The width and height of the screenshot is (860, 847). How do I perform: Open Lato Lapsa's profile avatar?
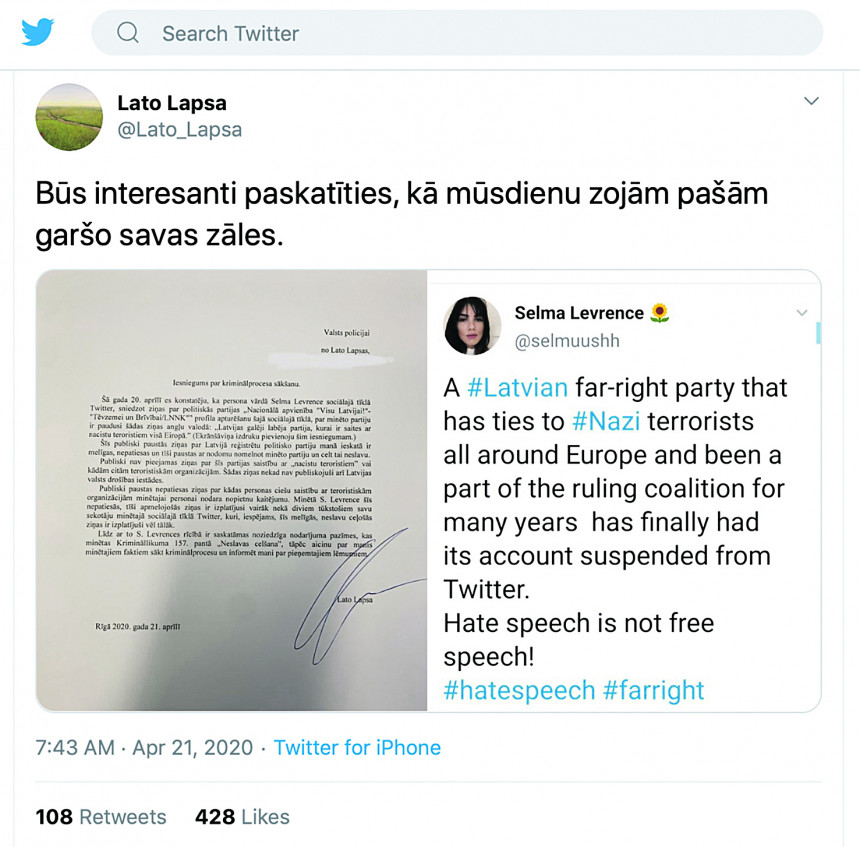click(x=69, y=117)
